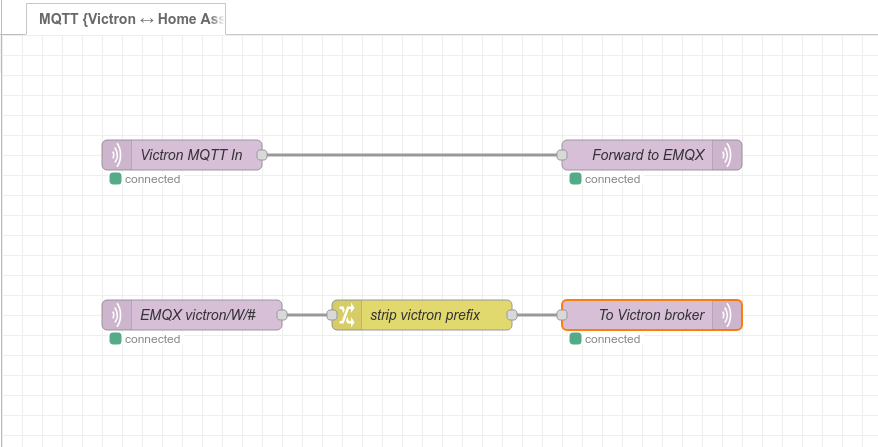Click green status square under Victron MQTT In
Screen dimensions: 878x447
tap(115, 179)
